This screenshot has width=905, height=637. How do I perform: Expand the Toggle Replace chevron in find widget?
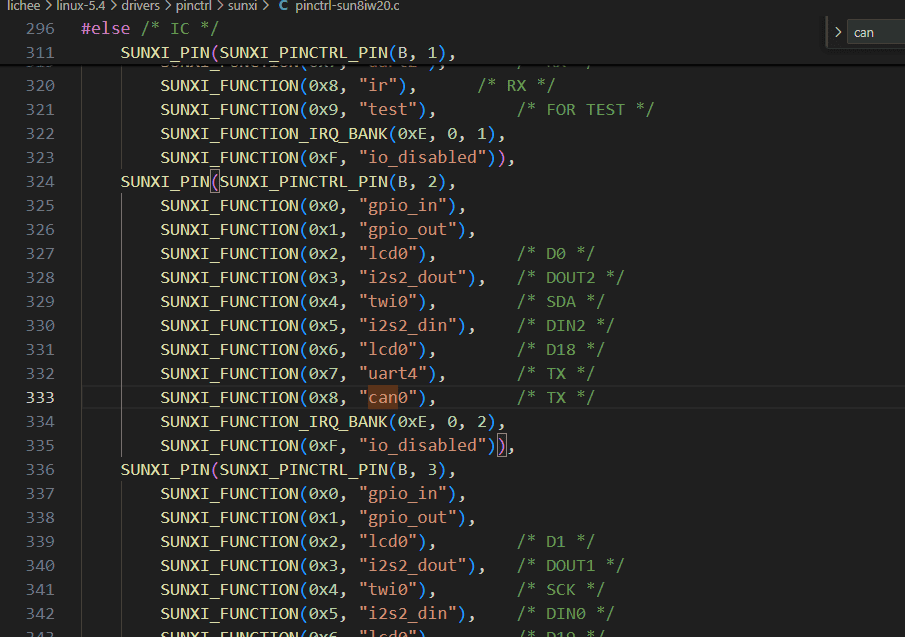pos(837,32)
